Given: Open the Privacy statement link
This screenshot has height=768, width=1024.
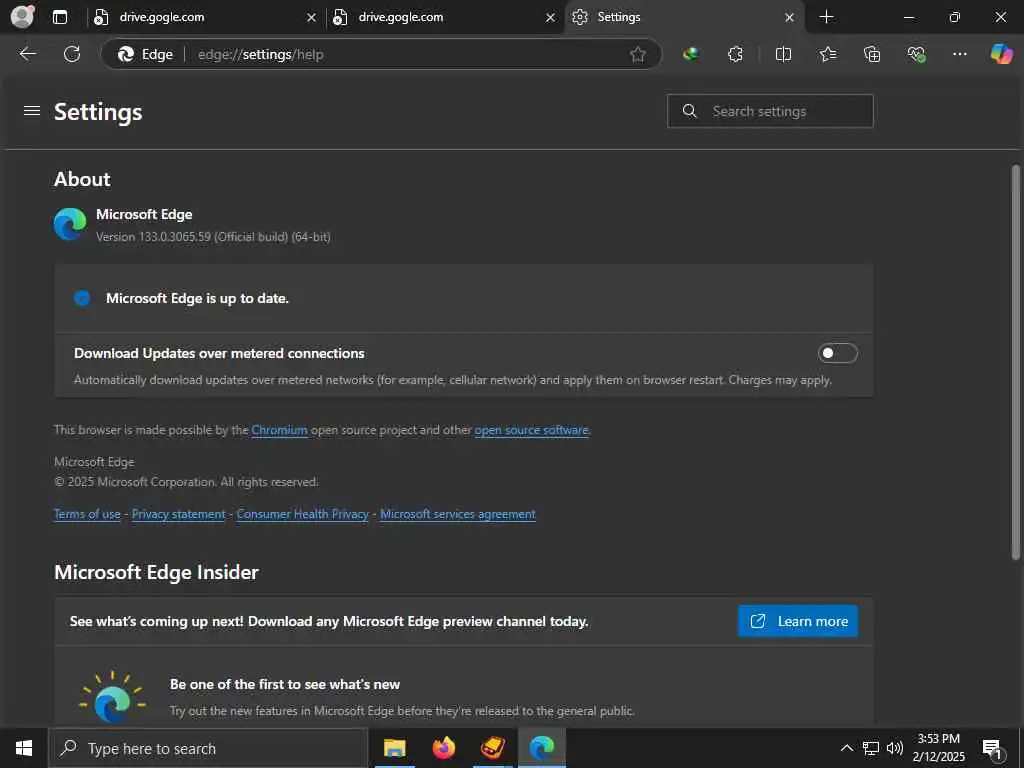Looking at the screenshot, I should (x=178, y=514).
